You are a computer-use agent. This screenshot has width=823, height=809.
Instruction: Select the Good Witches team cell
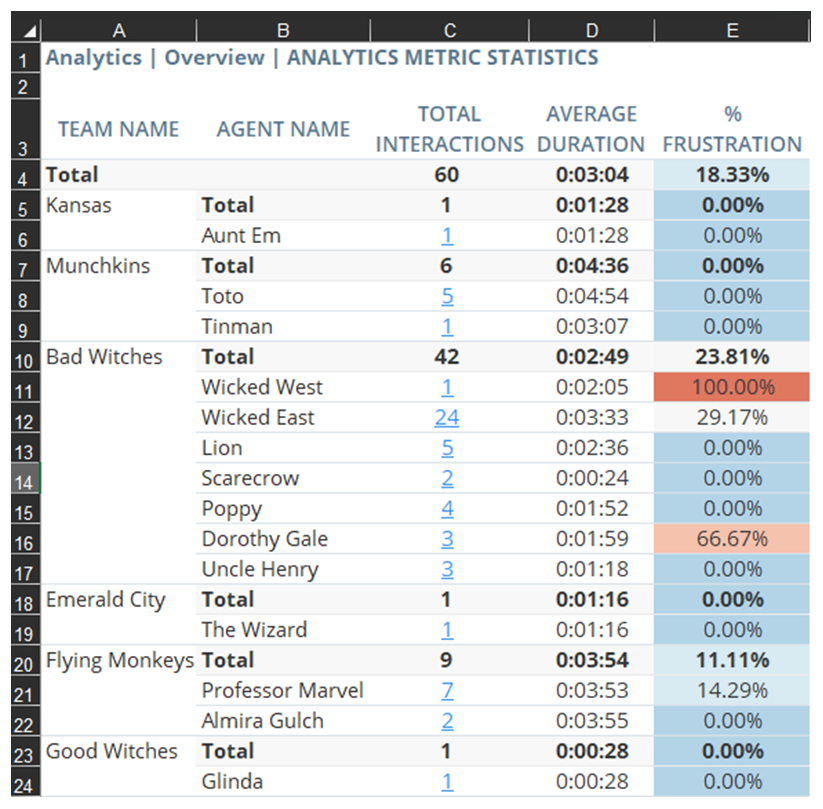pyautogui.click(x=119, y=751)
